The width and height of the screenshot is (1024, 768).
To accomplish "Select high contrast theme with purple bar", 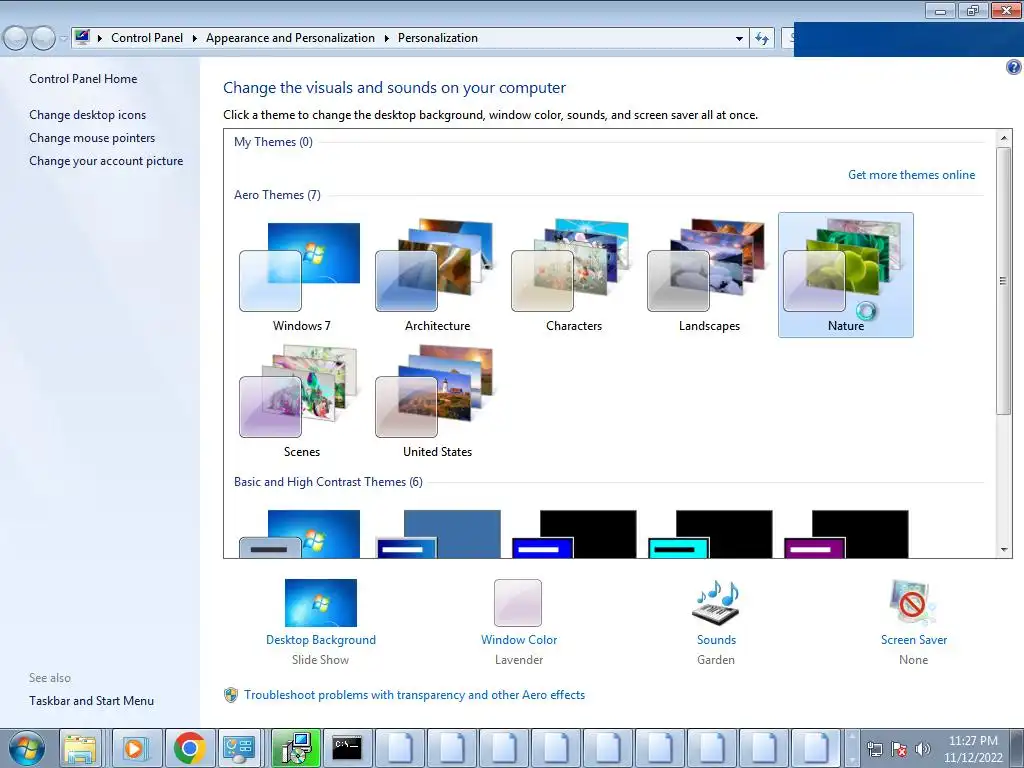I will tap(846, 534).
